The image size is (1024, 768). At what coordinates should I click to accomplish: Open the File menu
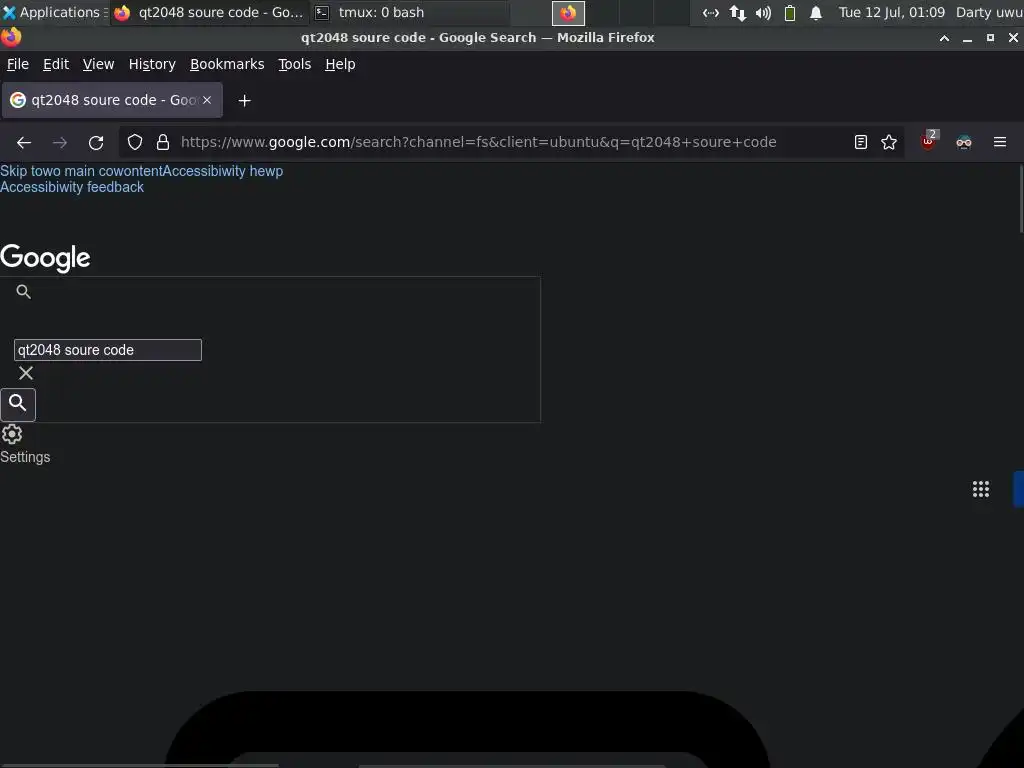pyautogui.click(x=18, y=64)
